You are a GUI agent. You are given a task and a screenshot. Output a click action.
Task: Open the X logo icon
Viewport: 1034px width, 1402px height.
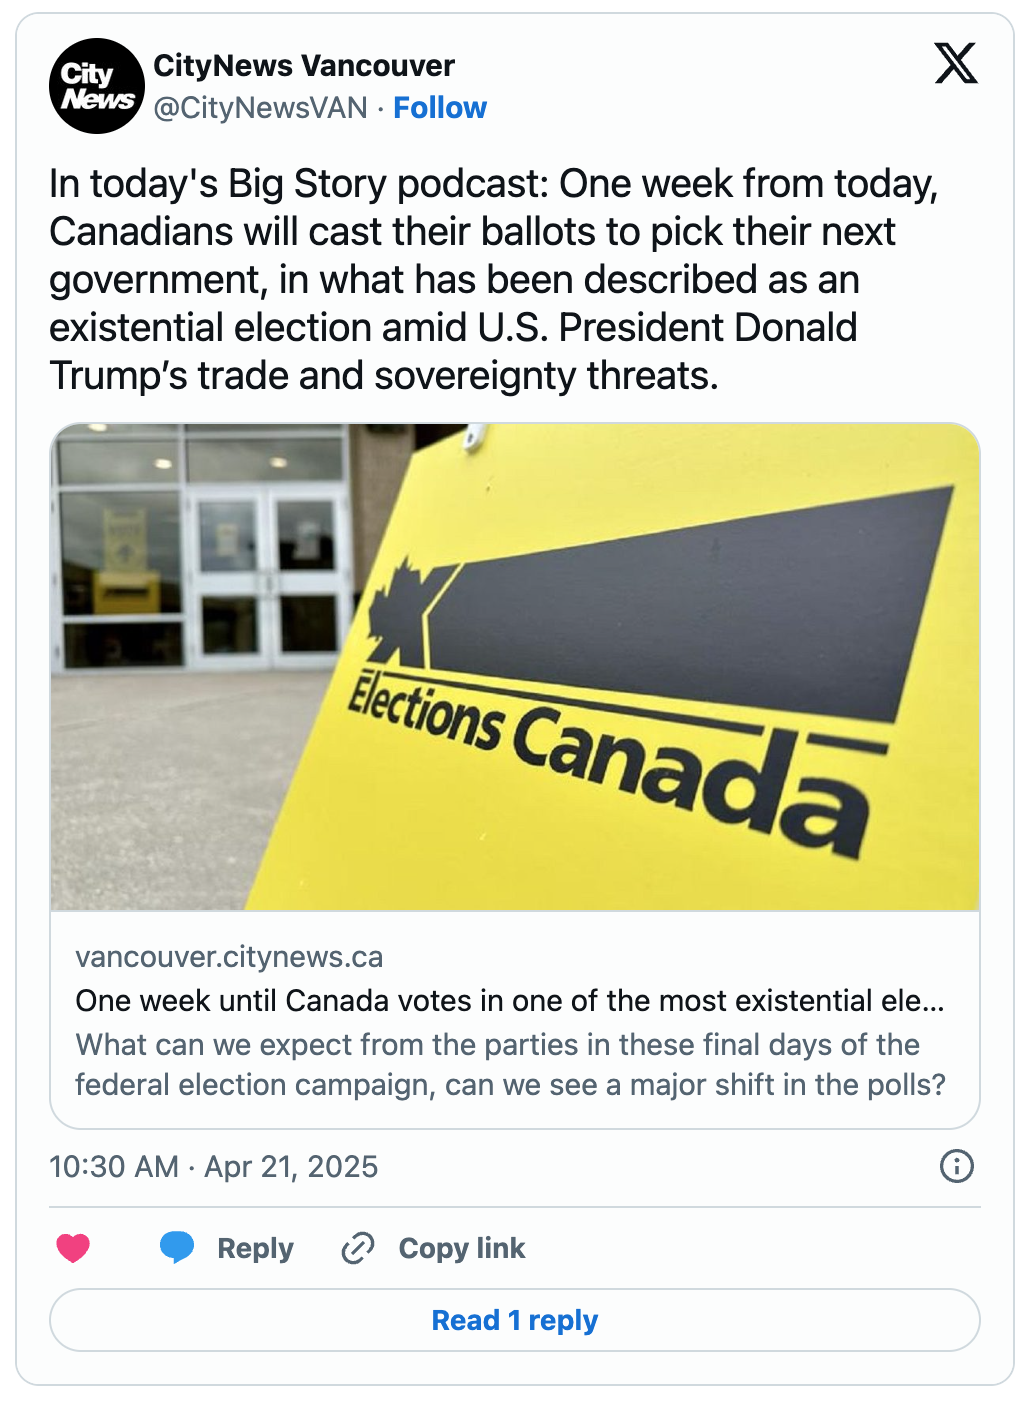(x=956, y=63)
